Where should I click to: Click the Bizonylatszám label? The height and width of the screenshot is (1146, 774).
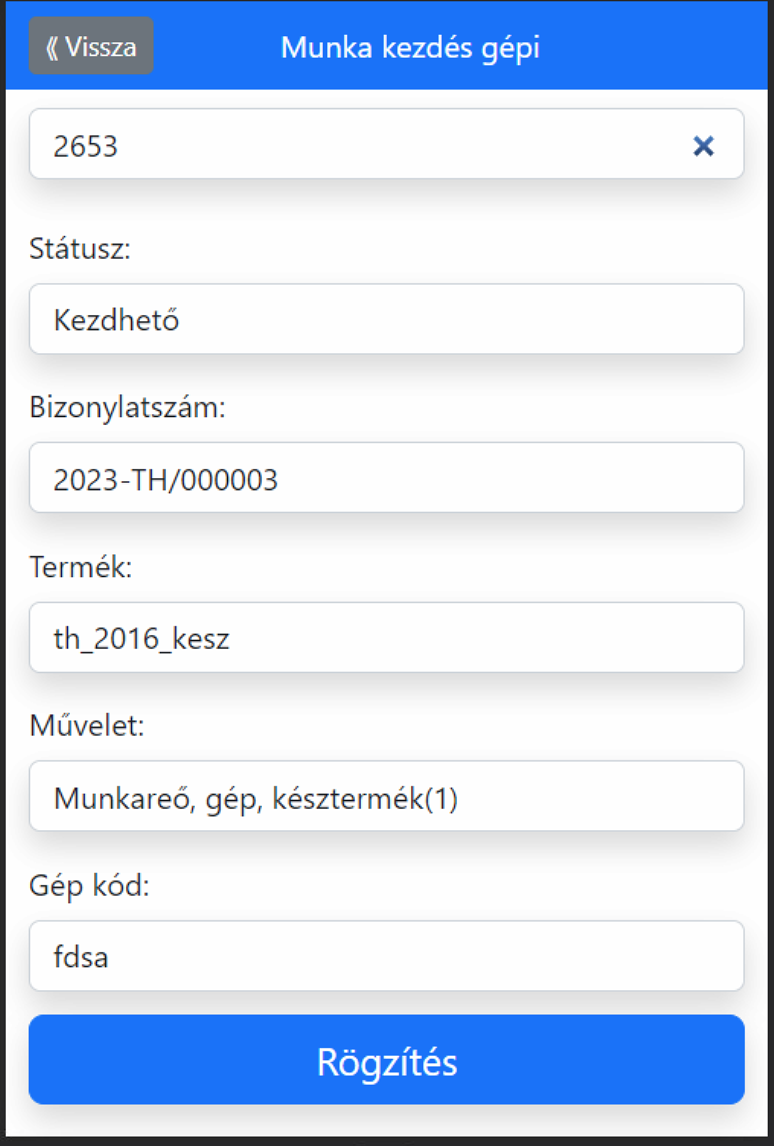point(128,408)
